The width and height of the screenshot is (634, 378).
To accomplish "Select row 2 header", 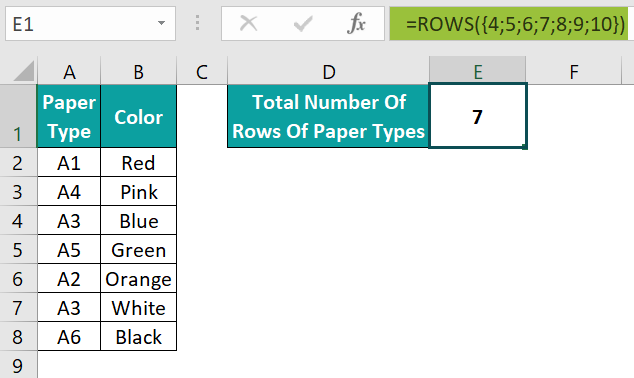I will pyautogui.click(x=18, y=162).
